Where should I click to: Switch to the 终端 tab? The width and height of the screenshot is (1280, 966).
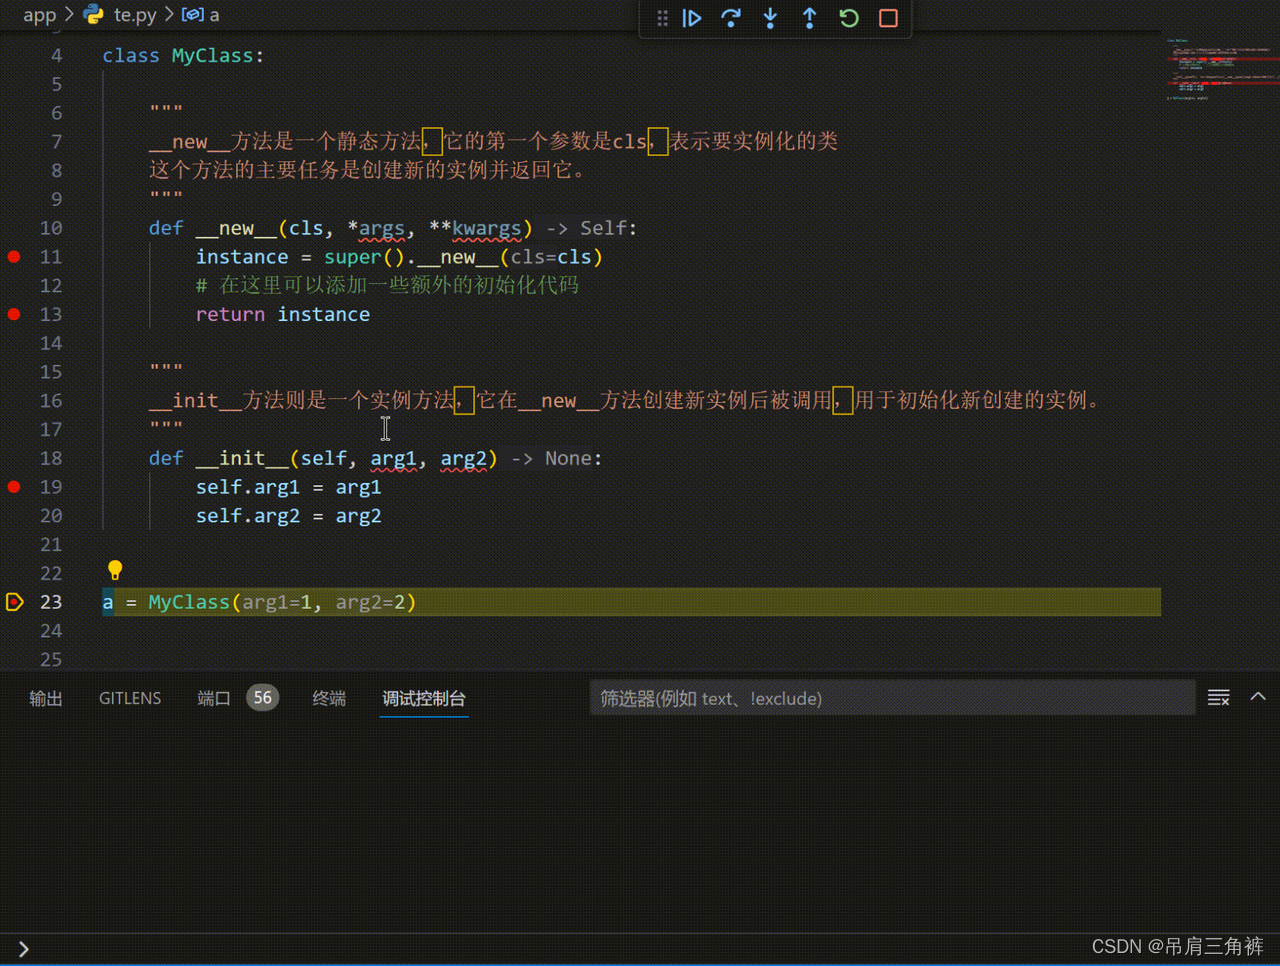click(329, 698)
